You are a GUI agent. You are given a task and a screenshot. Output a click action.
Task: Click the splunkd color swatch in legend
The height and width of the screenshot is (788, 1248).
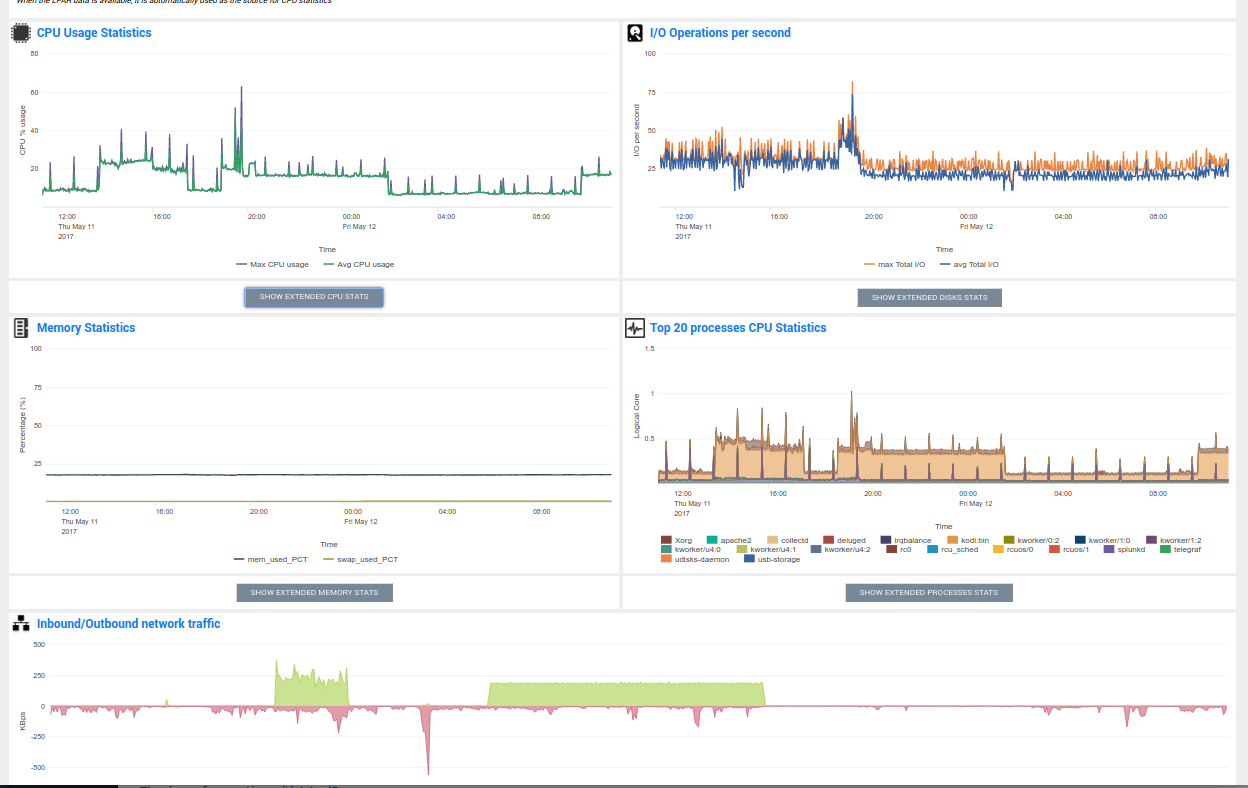coord(1109,549)
